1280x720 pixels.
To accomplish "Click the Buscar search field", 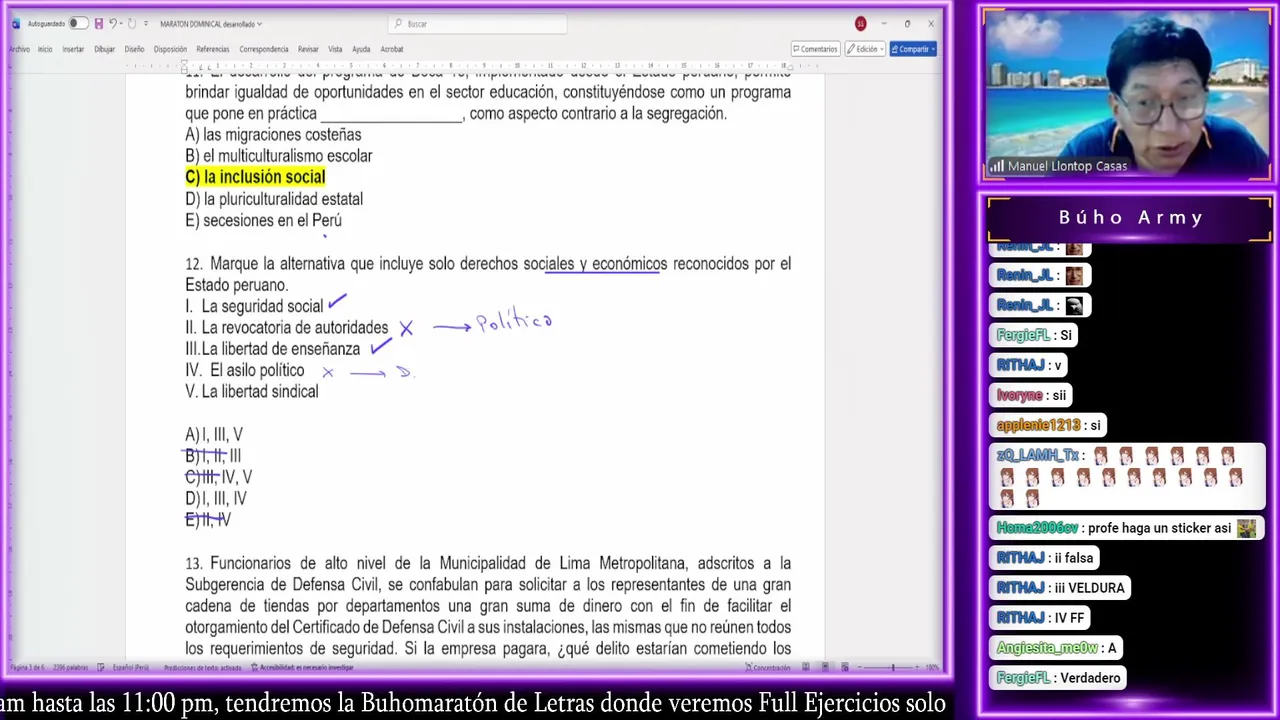I will coord(477,24).
